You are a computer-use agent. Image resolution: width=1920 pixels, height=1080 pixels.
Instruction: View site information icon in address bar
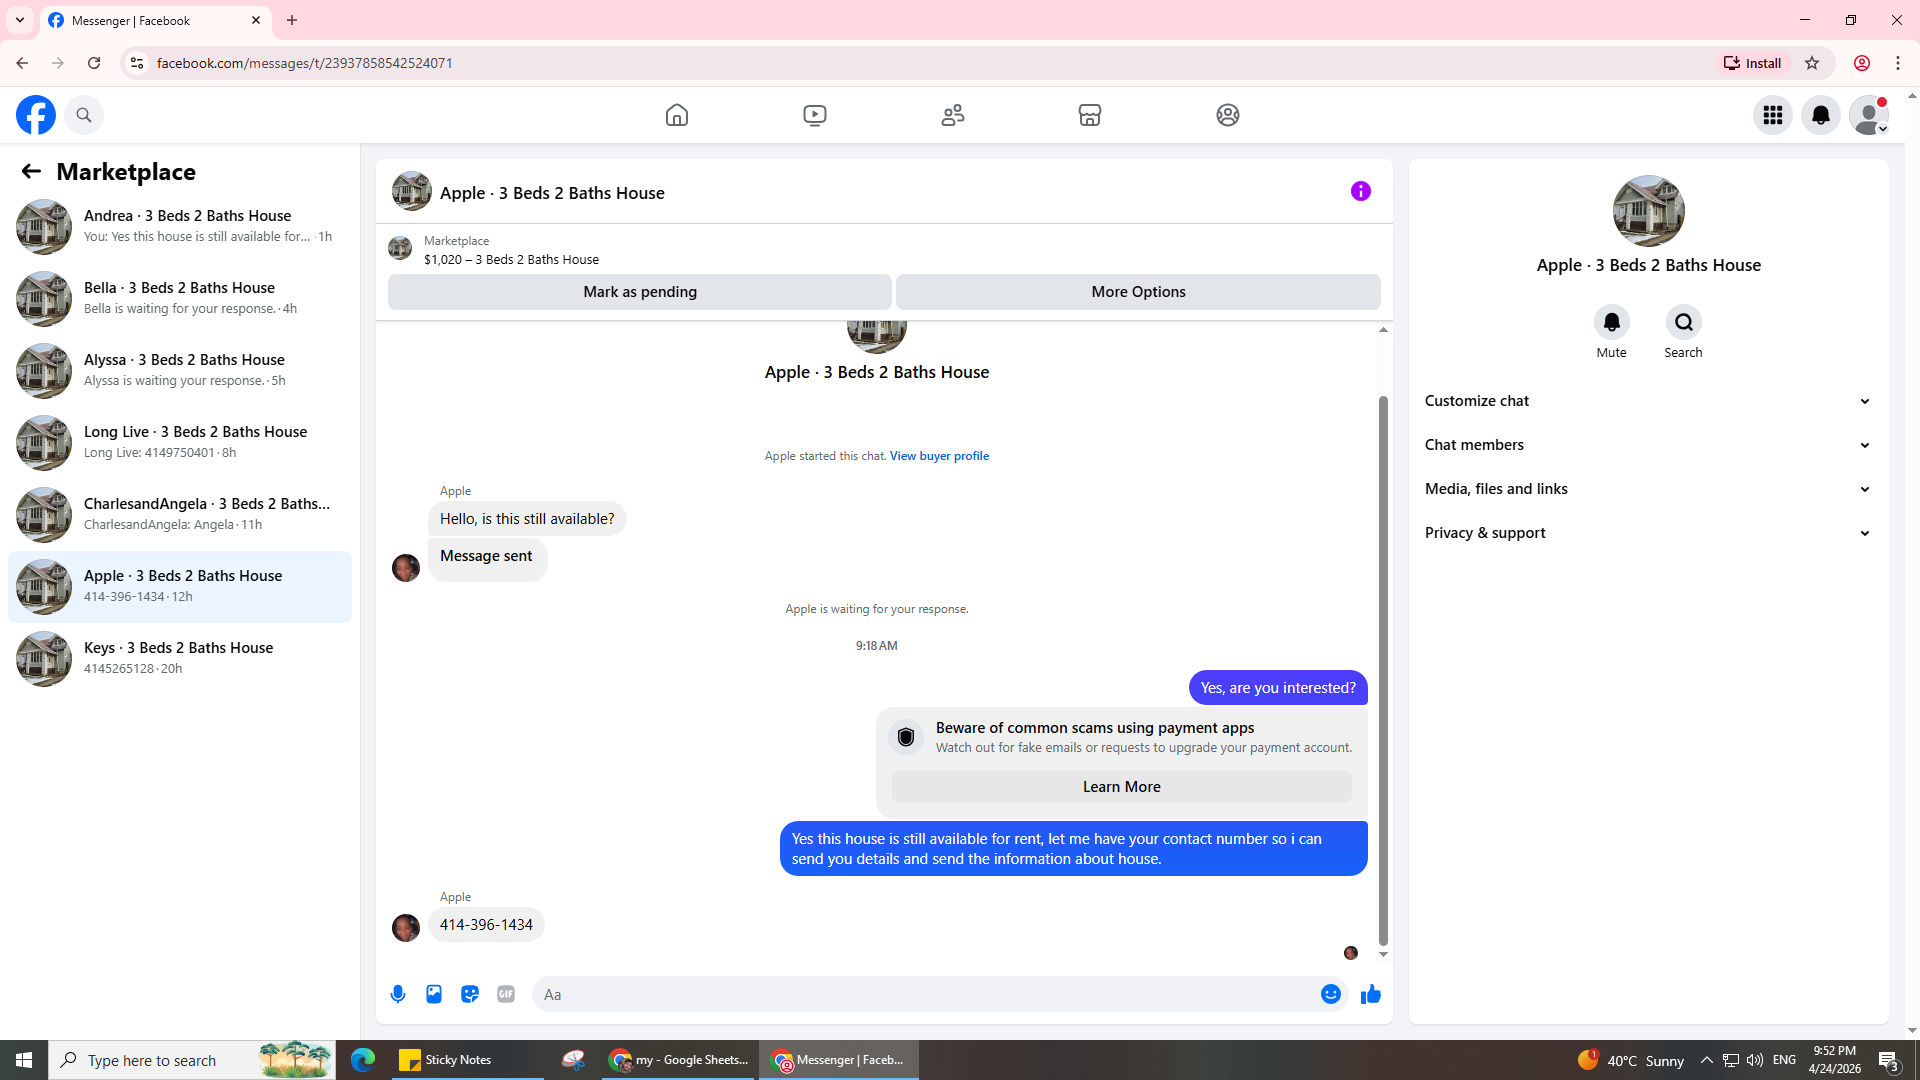click(x=137, y=63)
